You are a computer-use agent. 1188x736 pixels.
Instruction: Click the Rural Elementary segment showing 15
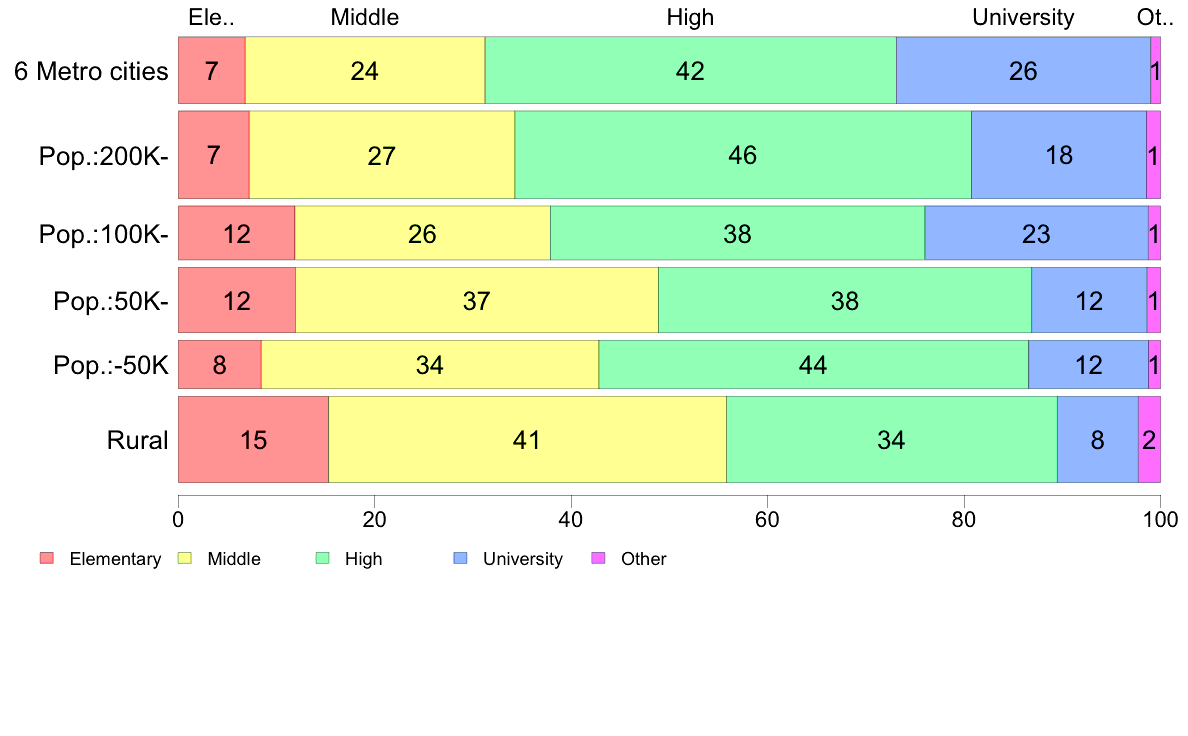pos(254,440)
